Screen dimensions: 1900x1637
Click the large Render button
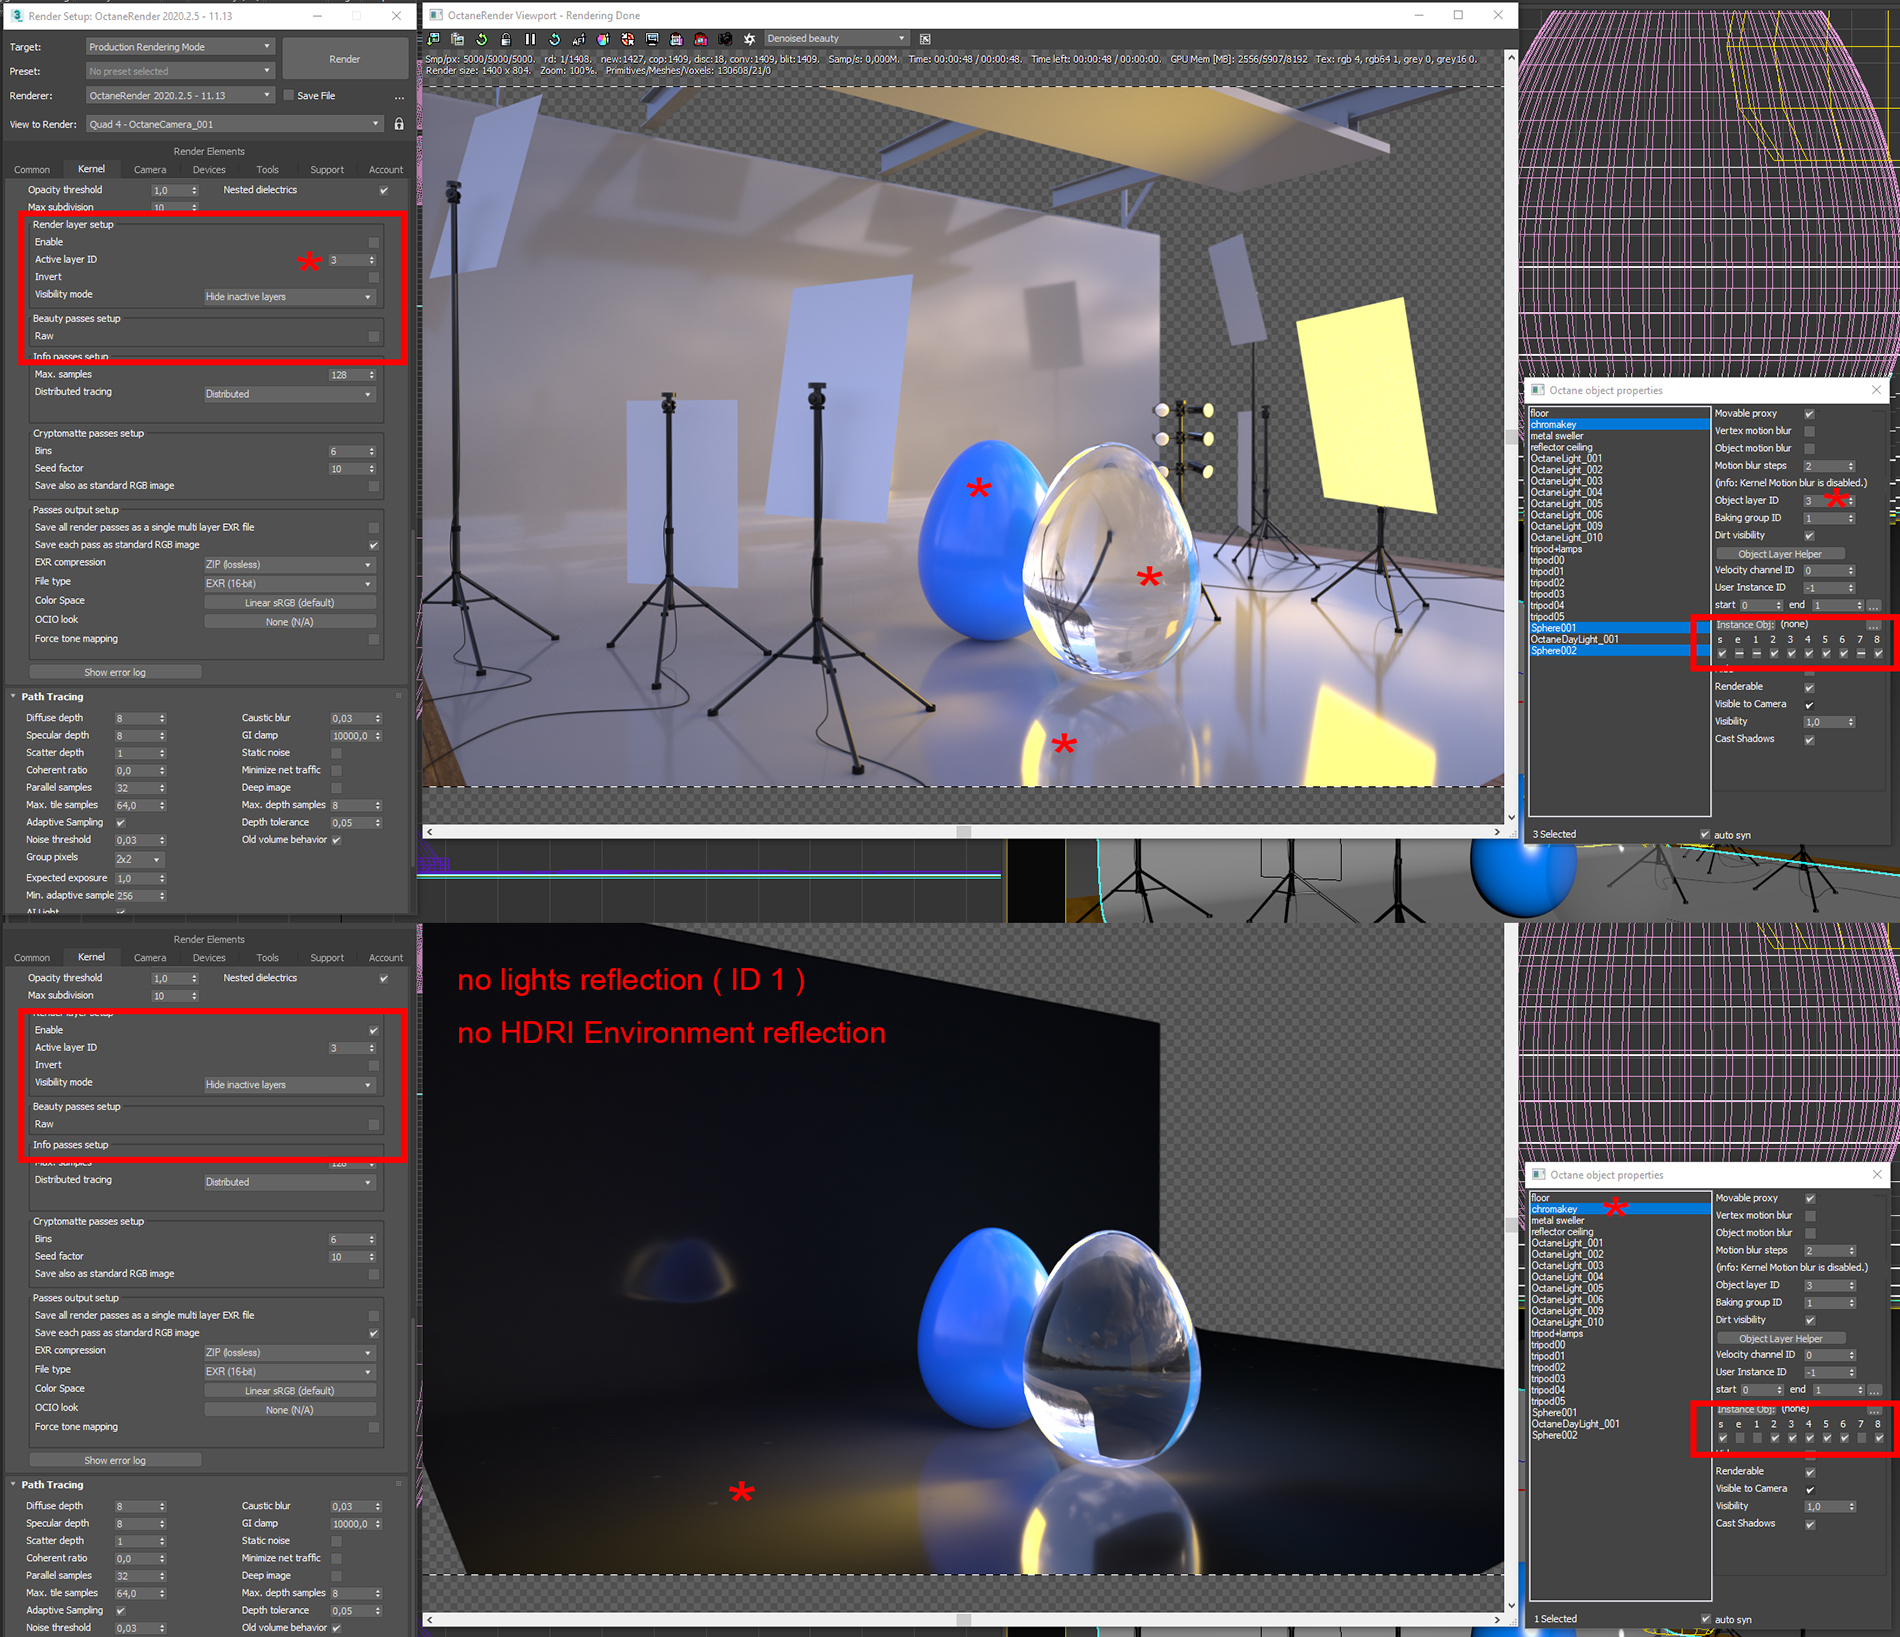click(x=345, y=59)
